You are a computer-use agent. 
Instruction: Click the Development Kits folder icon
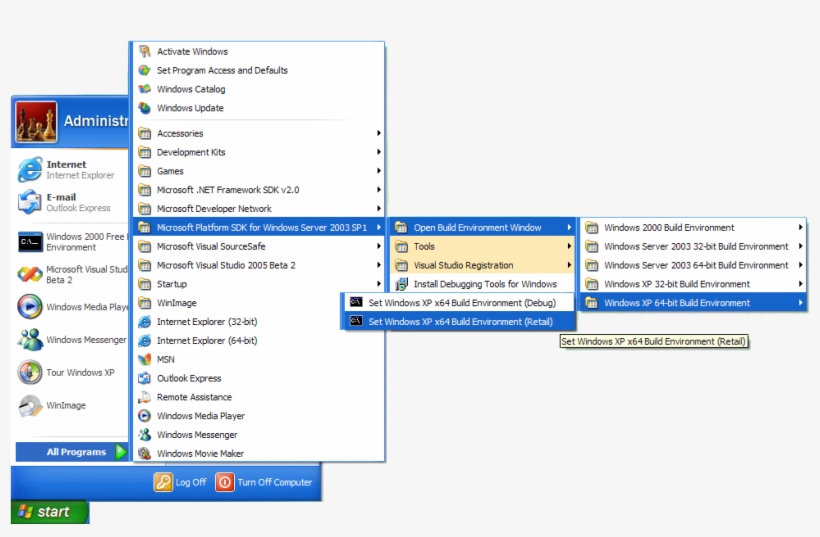[145, 152]
